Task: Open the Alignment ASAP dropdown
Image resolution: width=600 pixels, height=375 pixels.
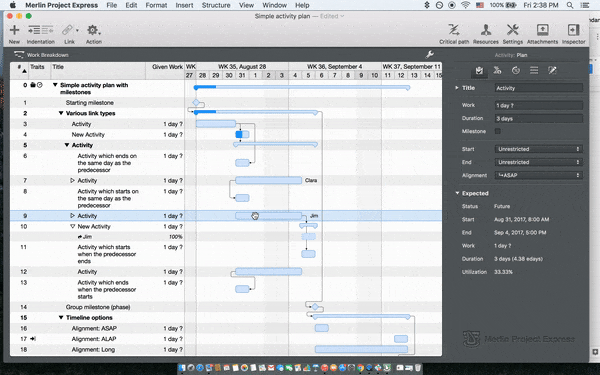Action: (x=539, y=175)
